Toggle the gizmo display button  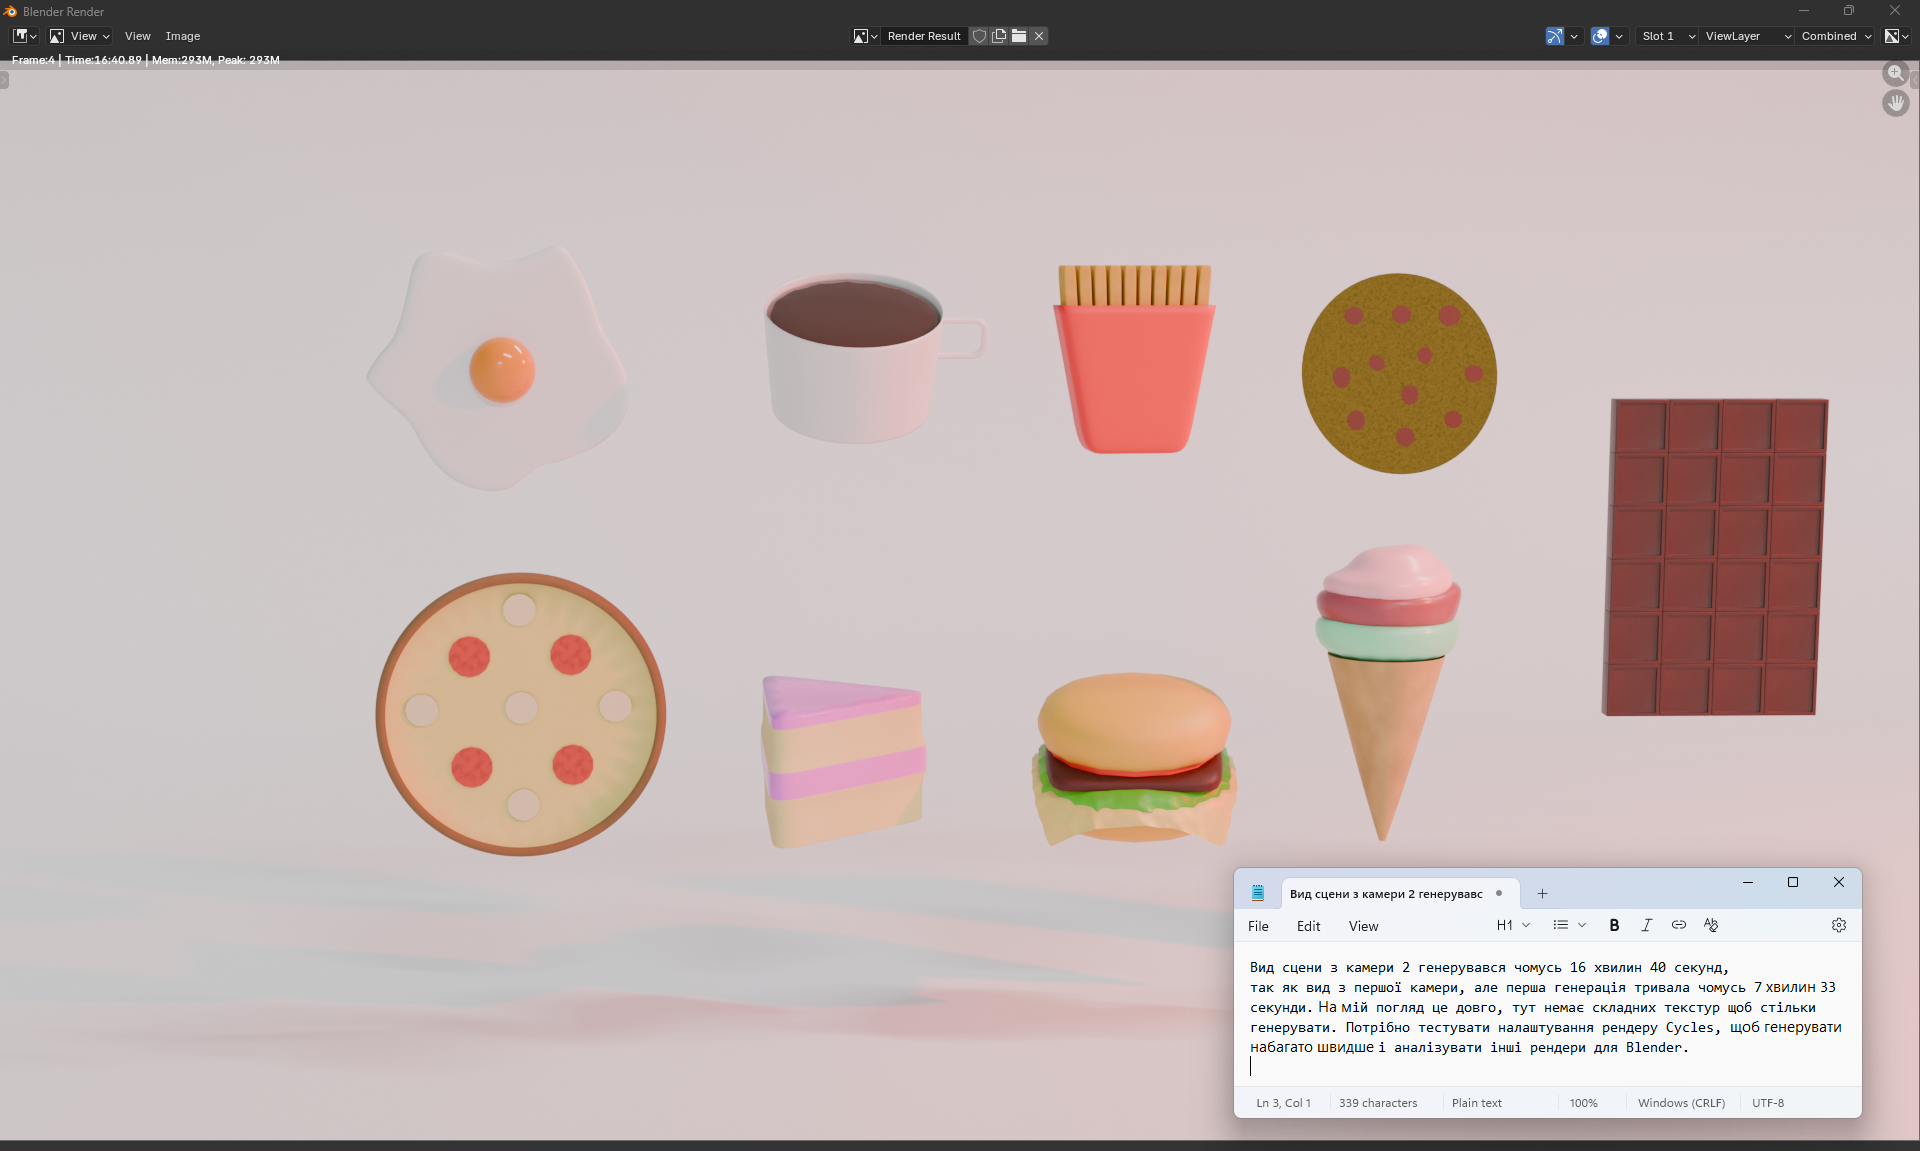(x=1555, y=36)
